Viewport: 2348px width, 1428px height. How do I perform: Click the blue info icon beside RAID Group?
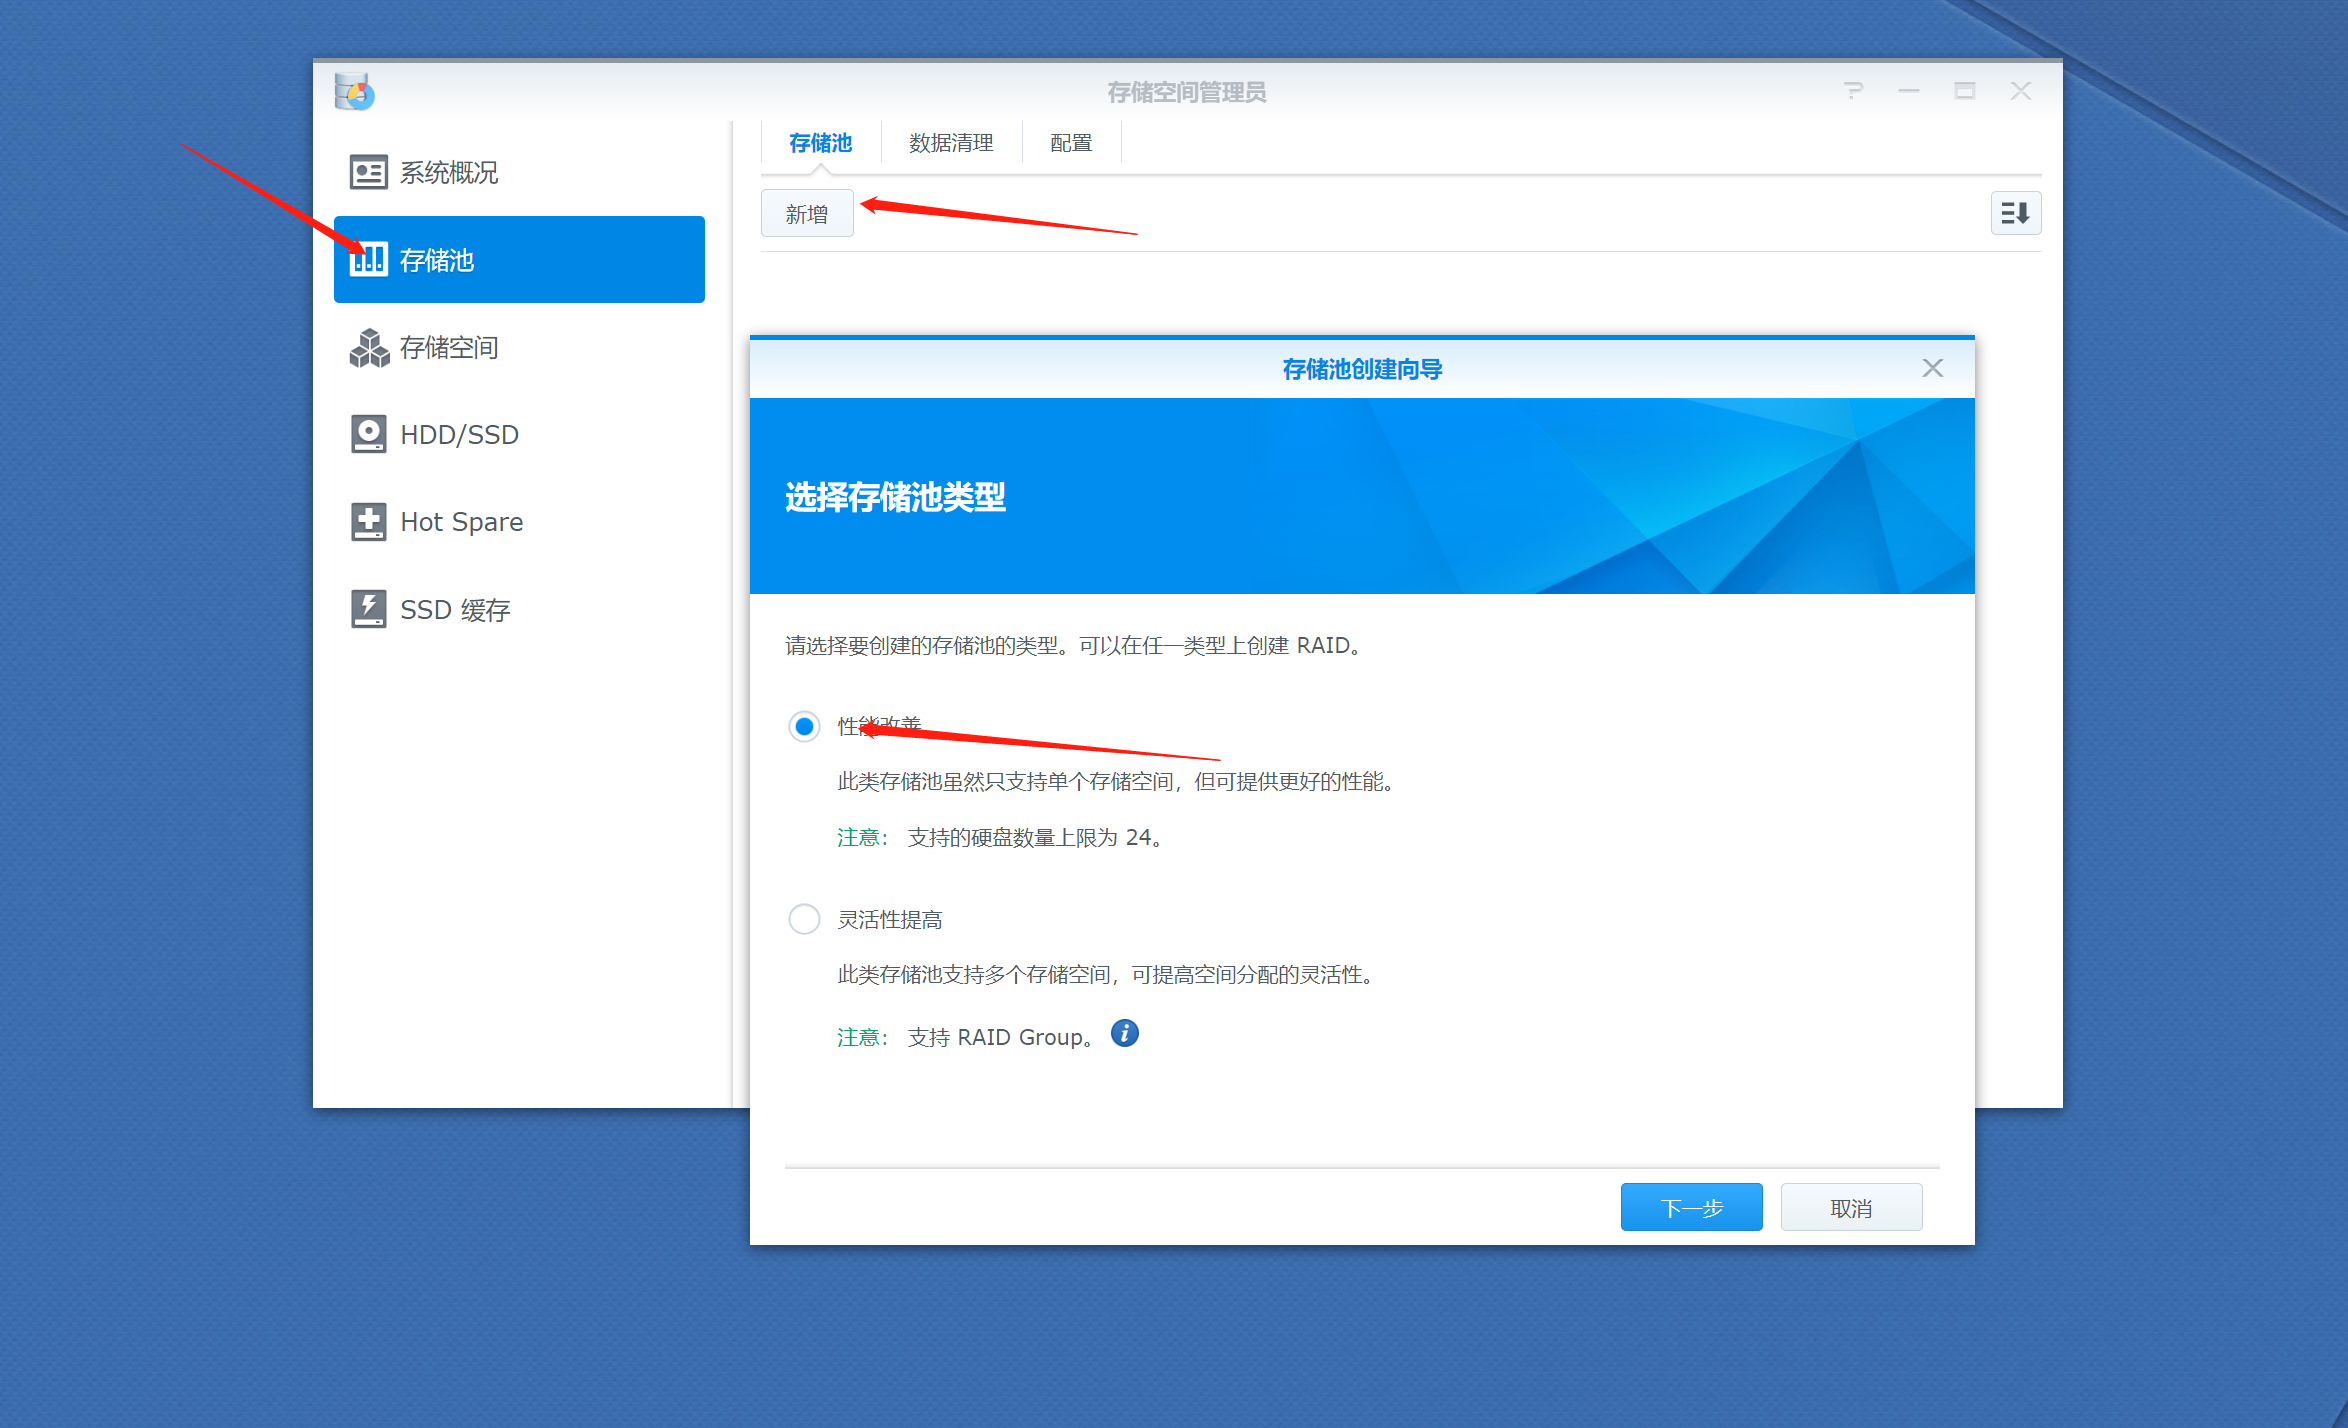1124,1034
